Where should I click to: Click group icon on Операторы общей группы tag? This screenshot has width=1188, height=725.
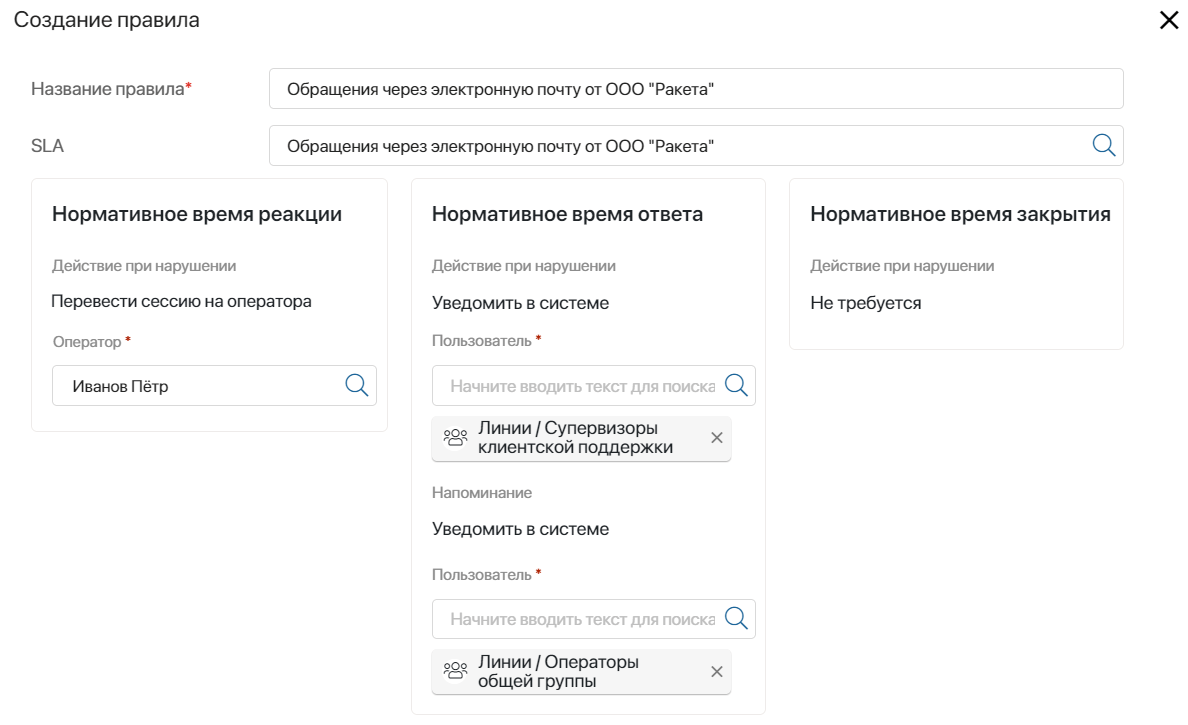pos(455,672)
